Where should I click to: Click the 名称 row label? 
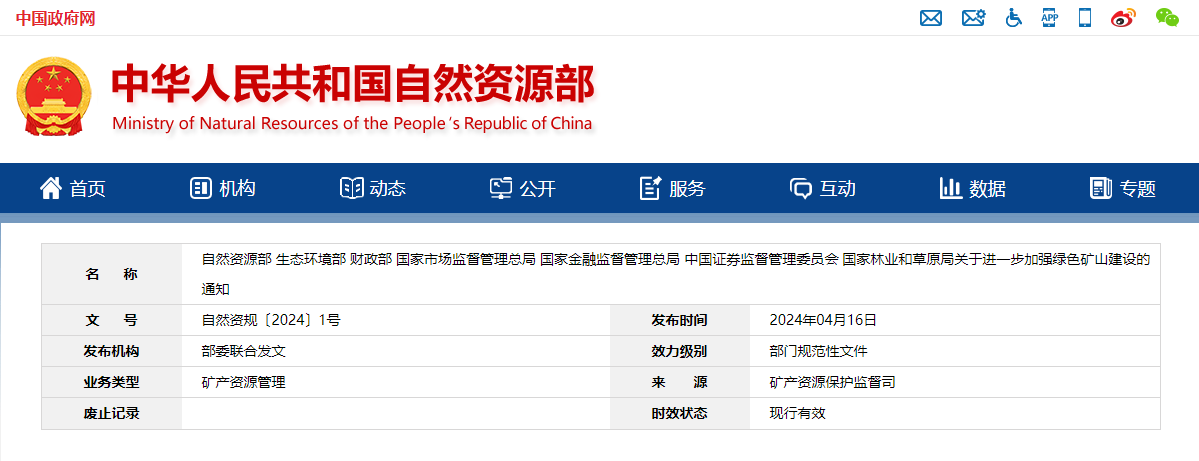tap(112, 274)
